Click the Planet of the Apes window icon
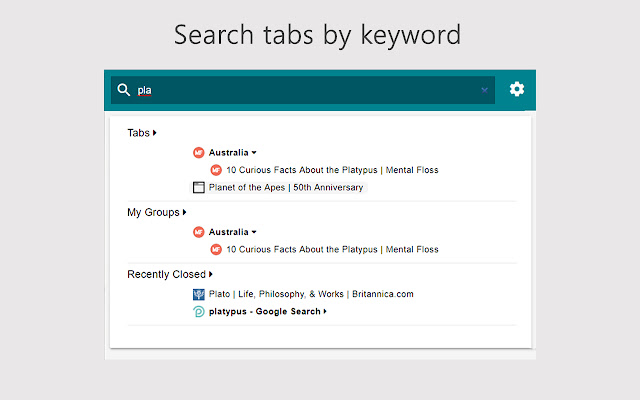The height and width of the screenshot is (400, 640). 199,187
